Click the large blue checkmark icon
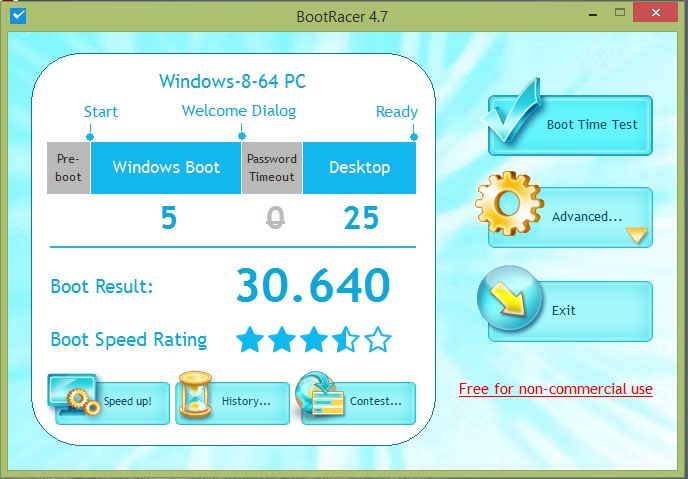688x479 pixels. pyautogui.click(x=512, y=111)
